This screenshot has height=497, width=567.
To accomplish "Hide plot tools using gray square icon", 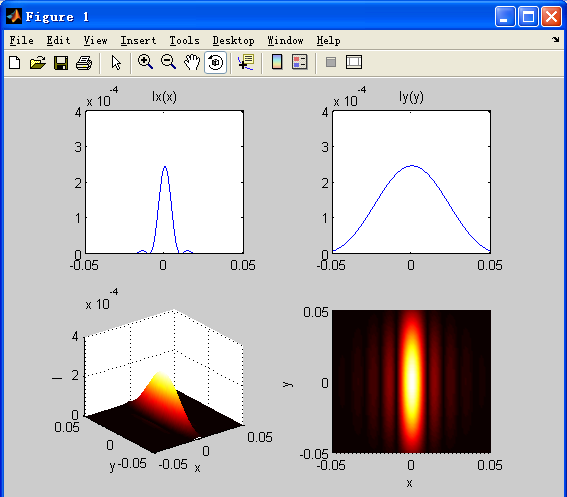I will [331, 62].
